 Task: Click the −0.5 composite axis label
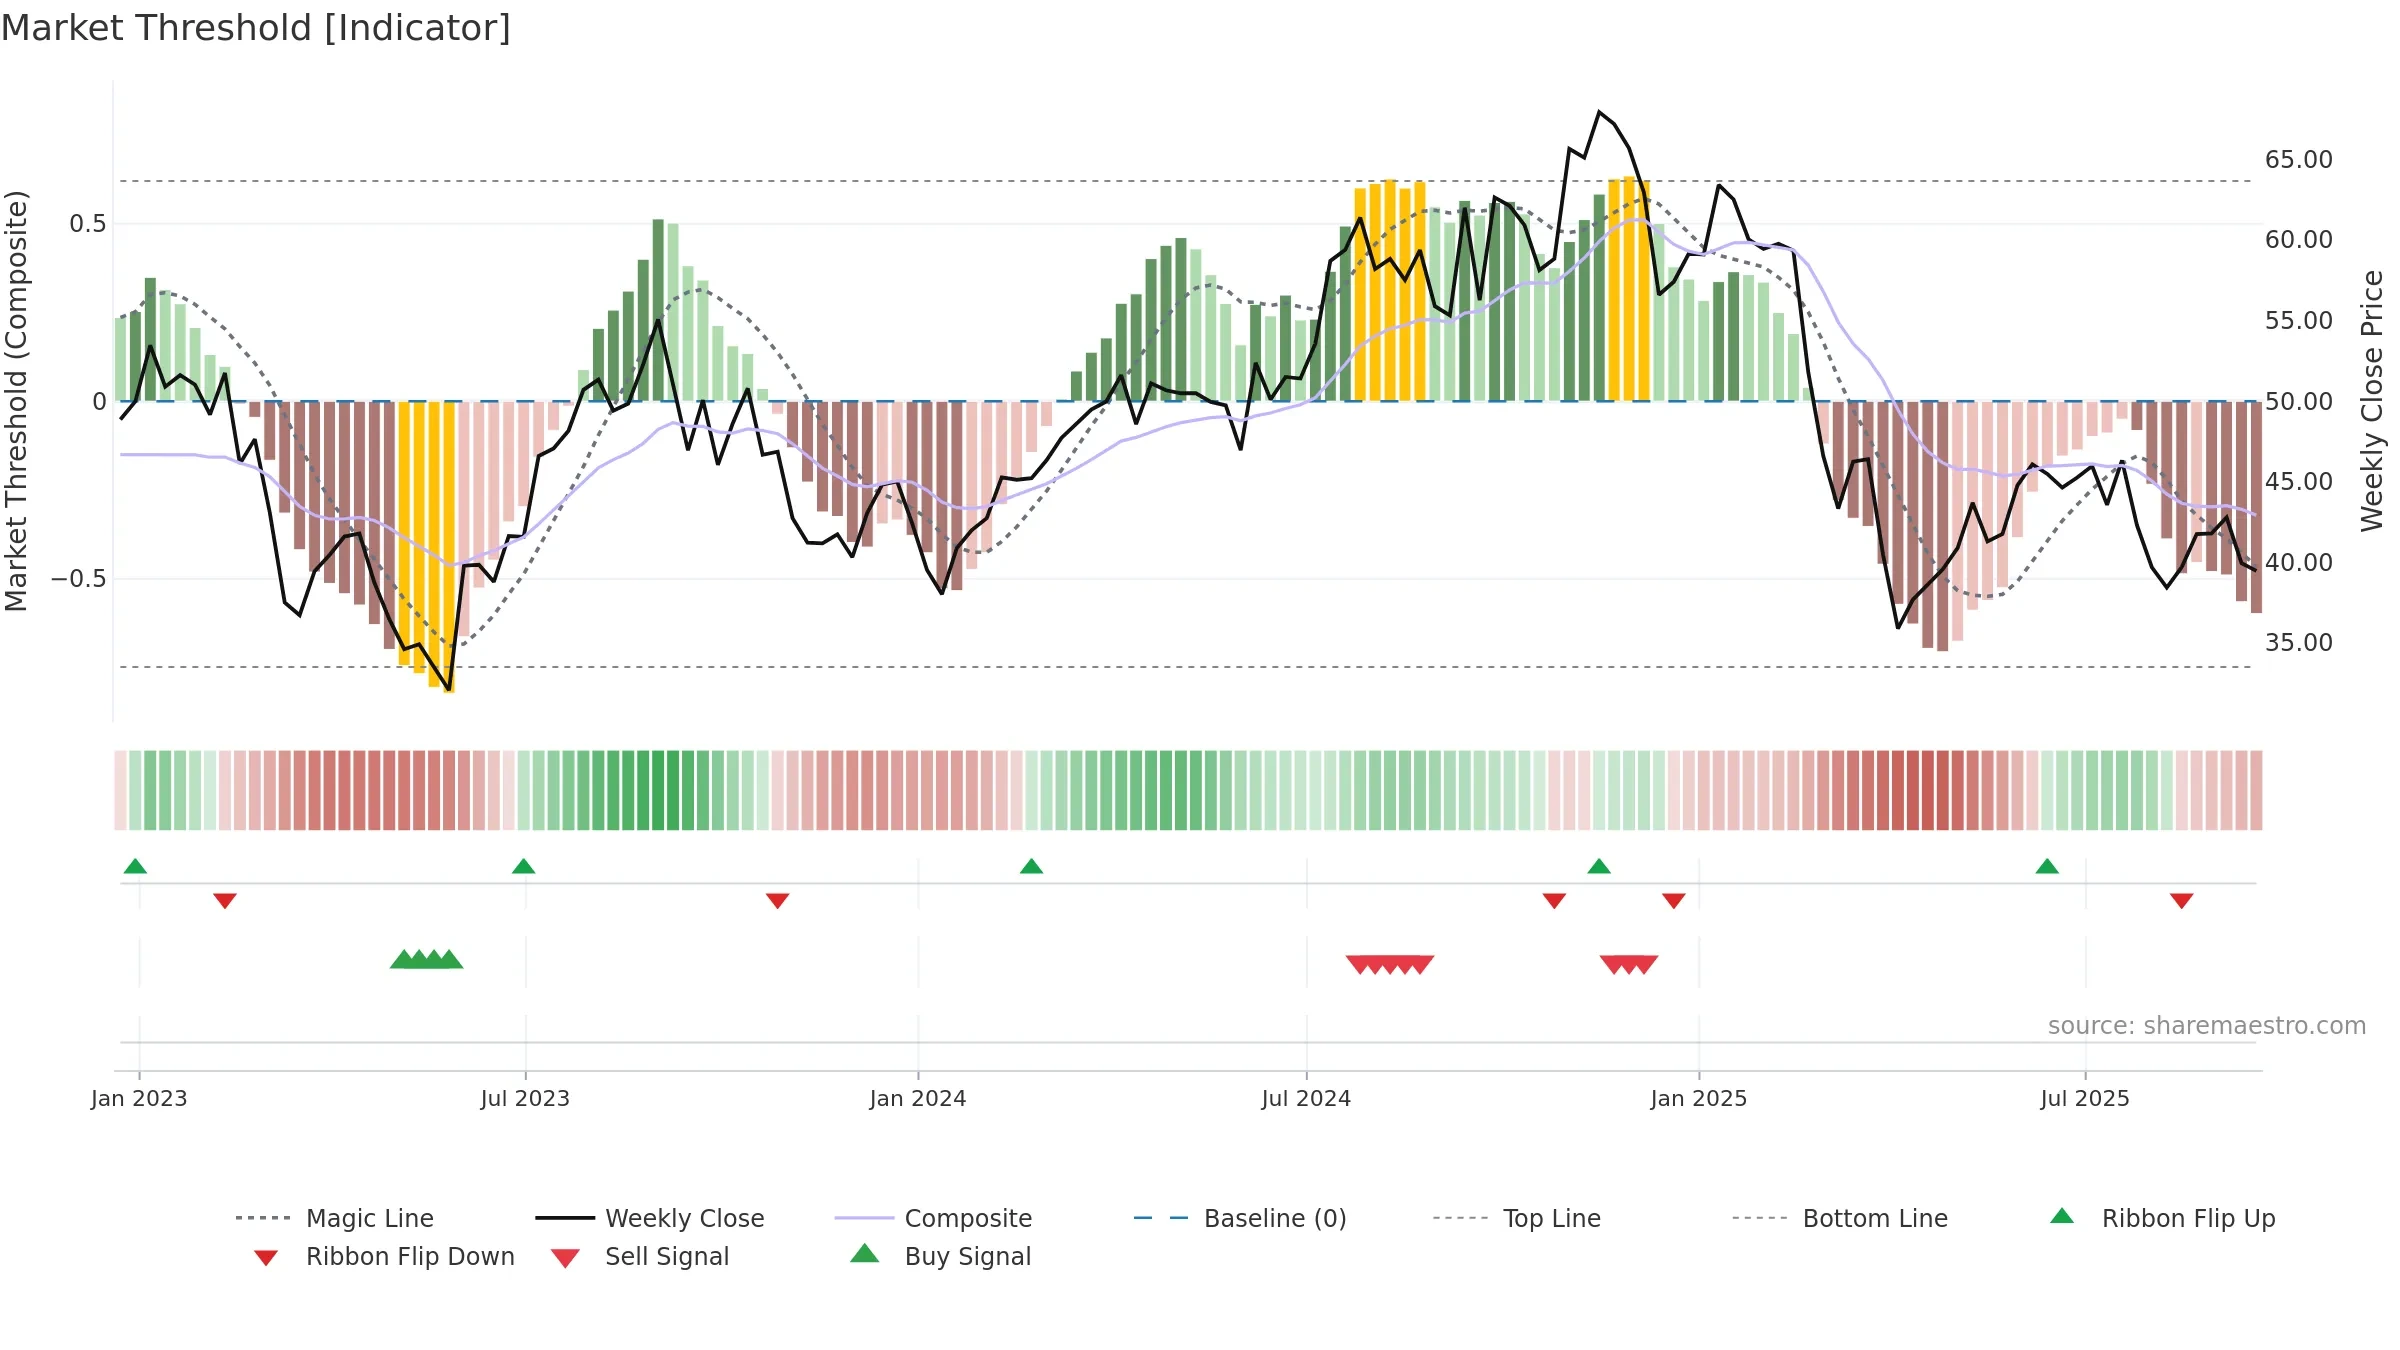pos(79,579)
